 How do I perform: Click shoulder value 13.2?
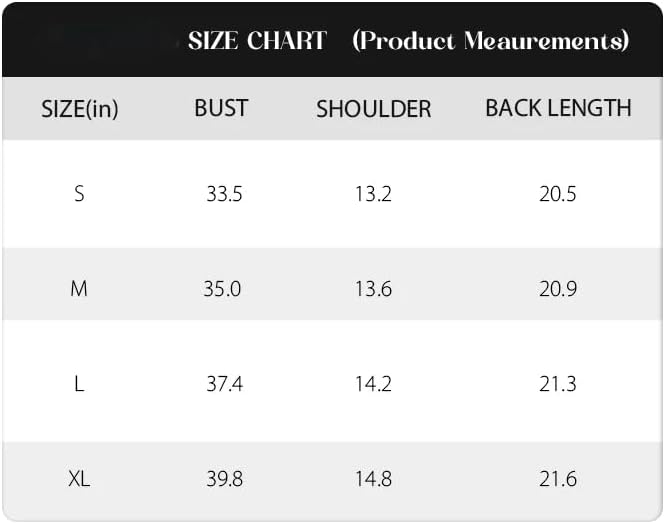373,194
